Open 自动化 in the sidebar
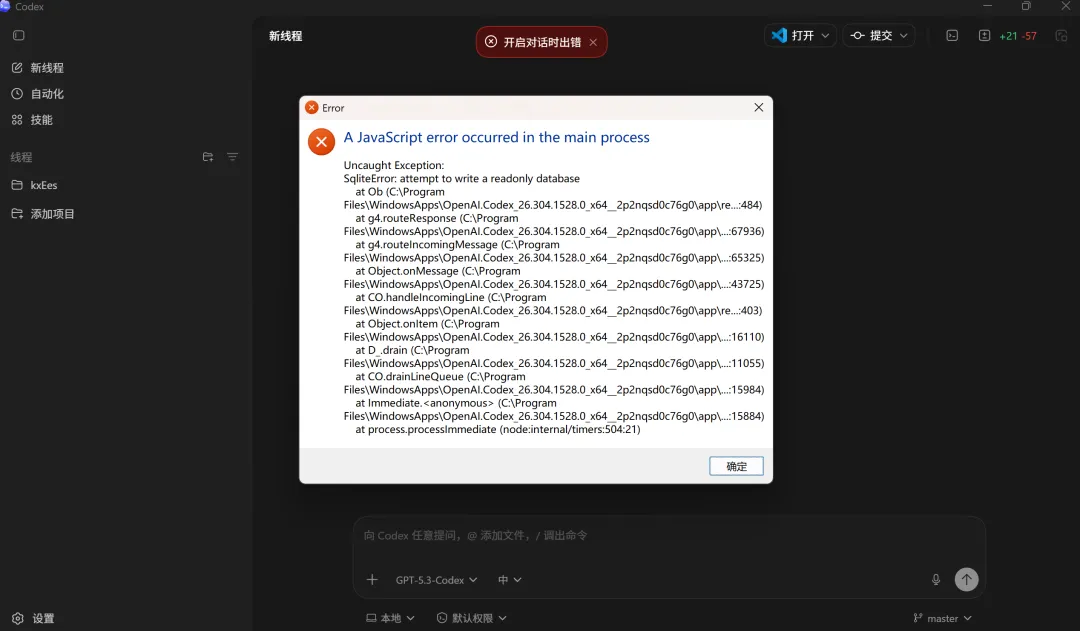The image size is (1080, 631). pyautogui.click(x=38, y=94)
